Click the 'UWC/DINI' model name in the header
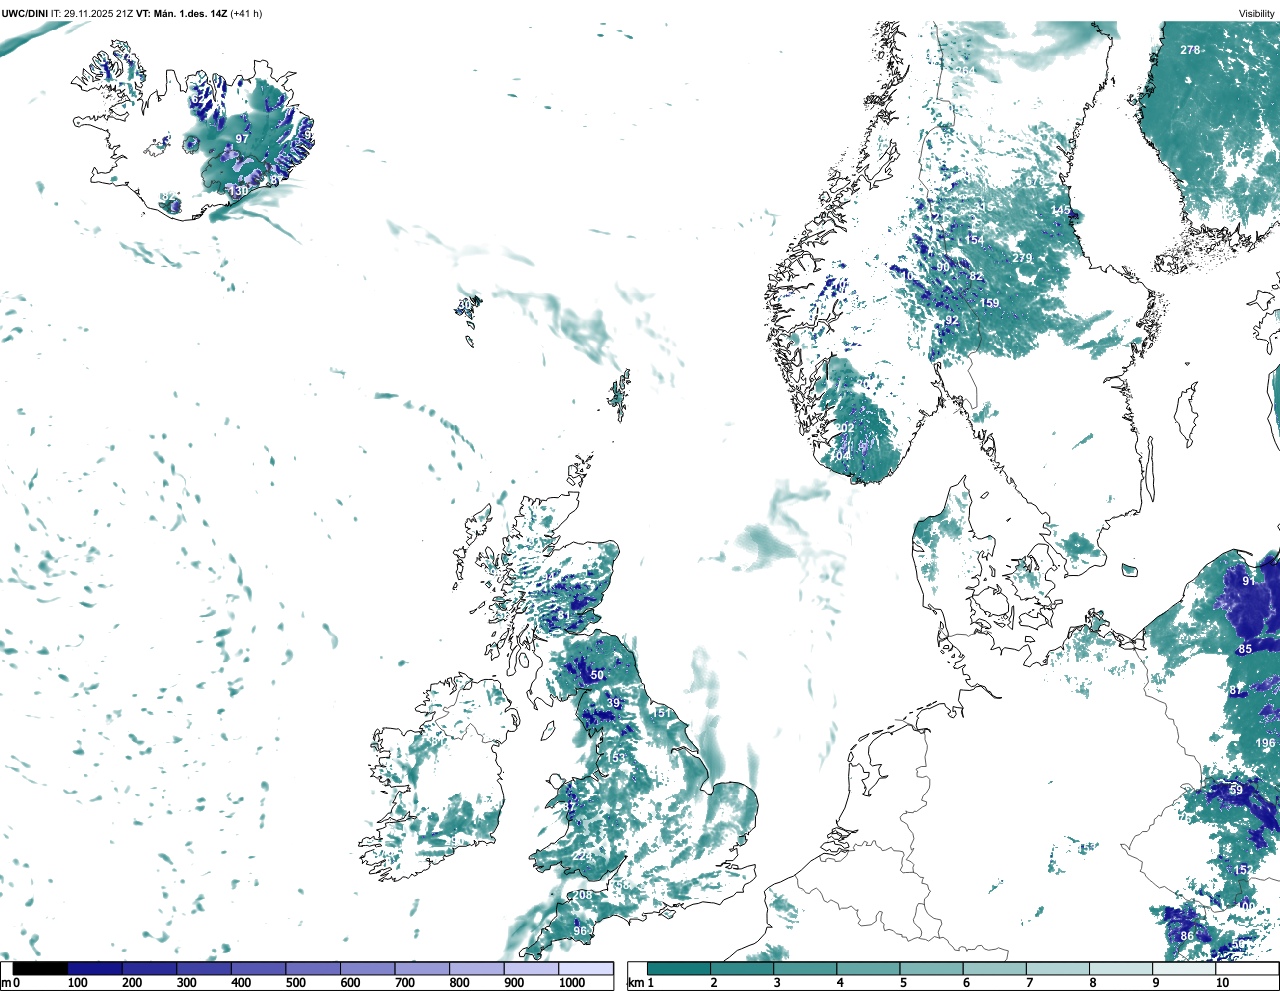1280x991 pixels. point(25,13)
